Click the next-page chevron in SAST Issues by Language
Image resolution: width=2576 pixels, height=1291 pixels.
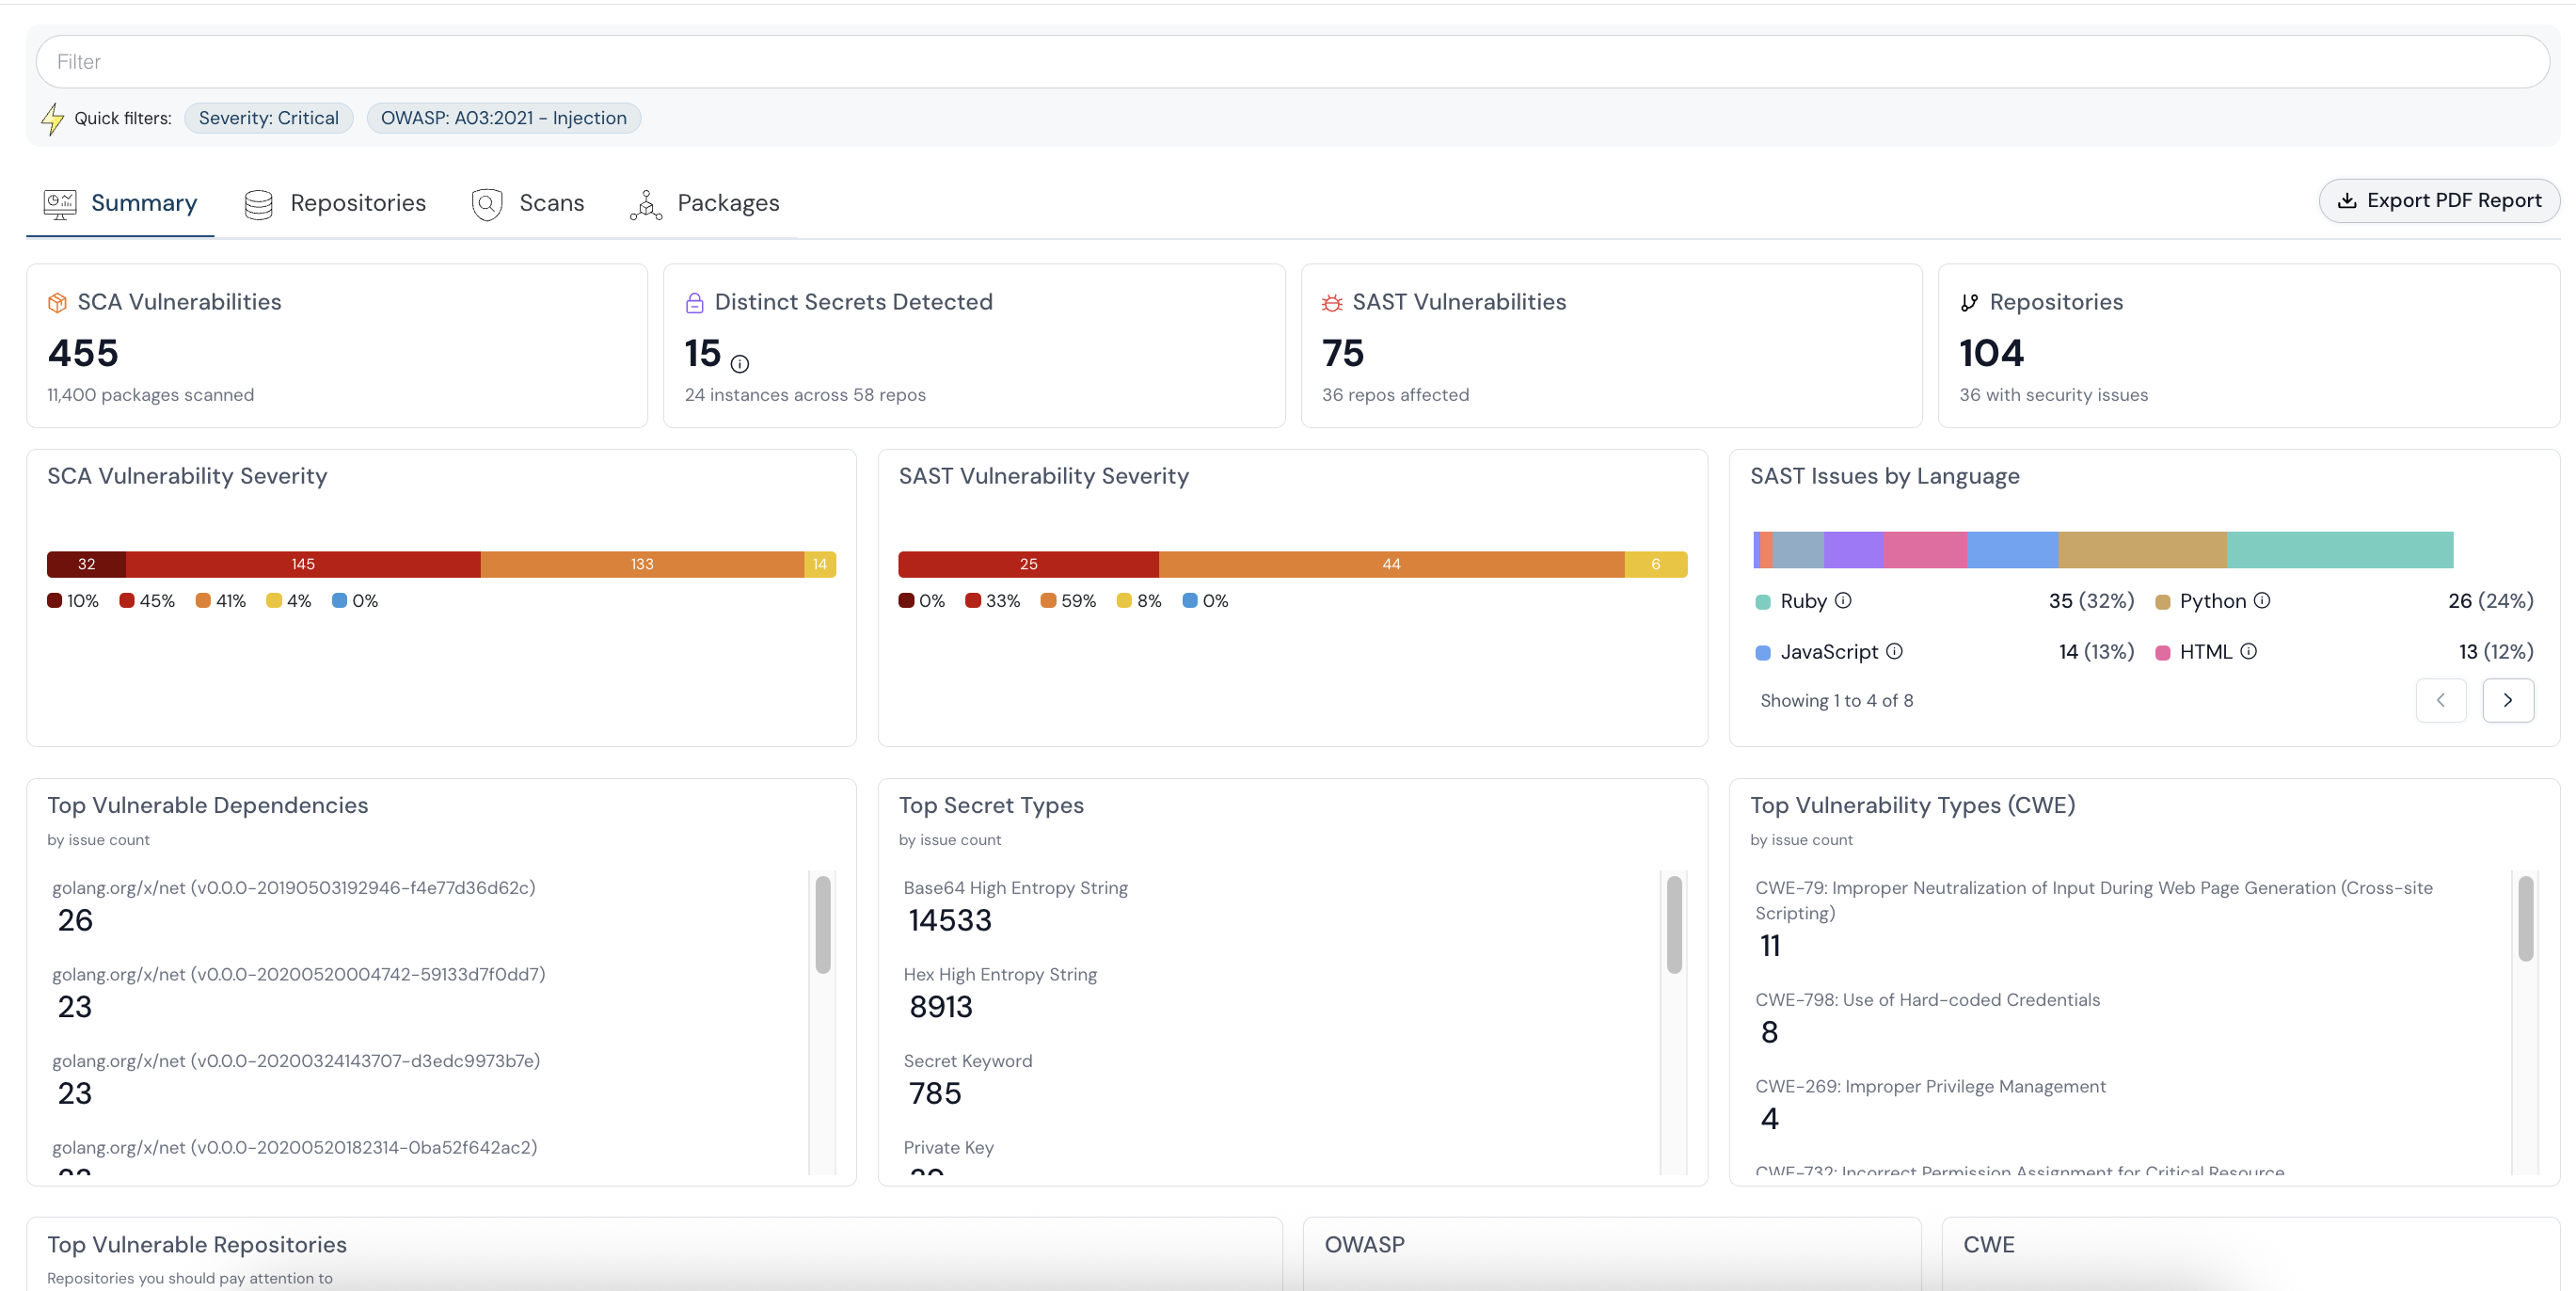tap(2508, 700)
